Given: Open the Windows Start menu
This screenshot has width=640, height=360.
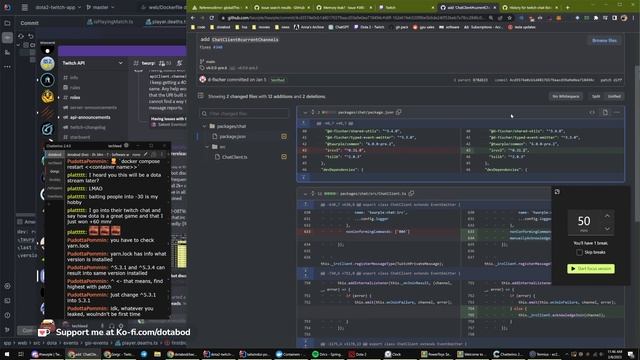Looking at the screenshot, I should click(x=7, y=354).
